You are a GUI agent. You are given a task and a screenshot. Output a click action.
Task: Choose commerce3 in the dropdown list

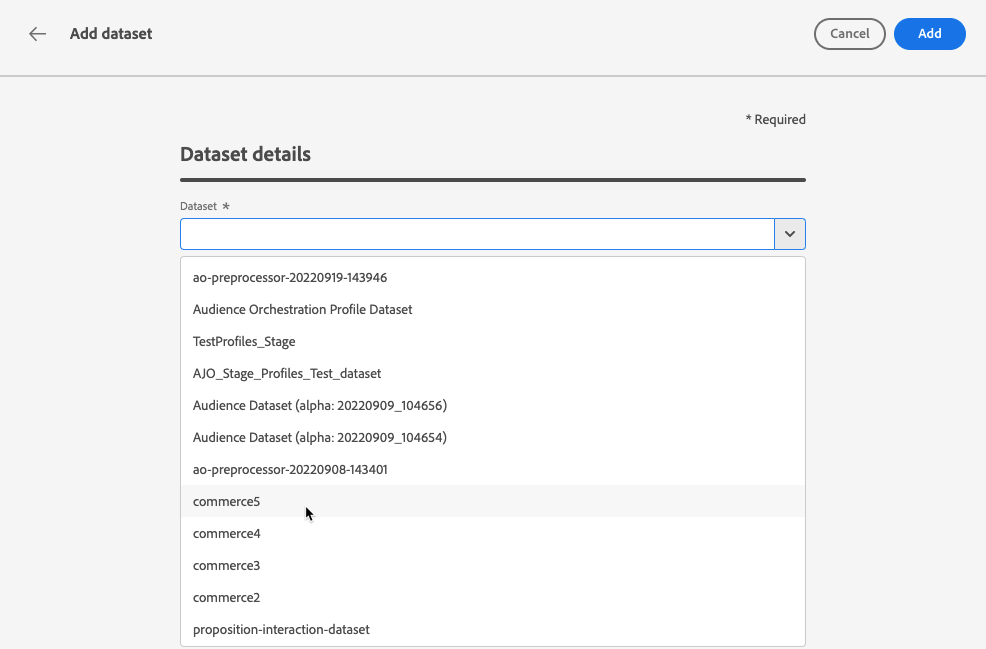click(x=227, y=565)
